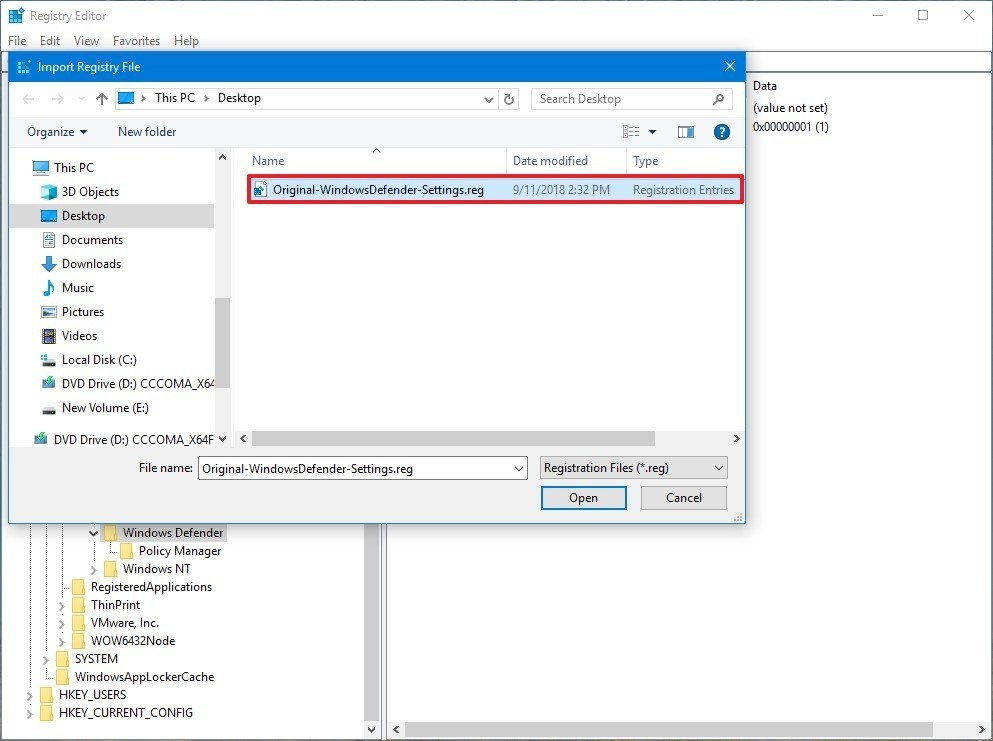Collapse the Windows Defender key
This screenshot has height=741, width=993.
[93, 533]
